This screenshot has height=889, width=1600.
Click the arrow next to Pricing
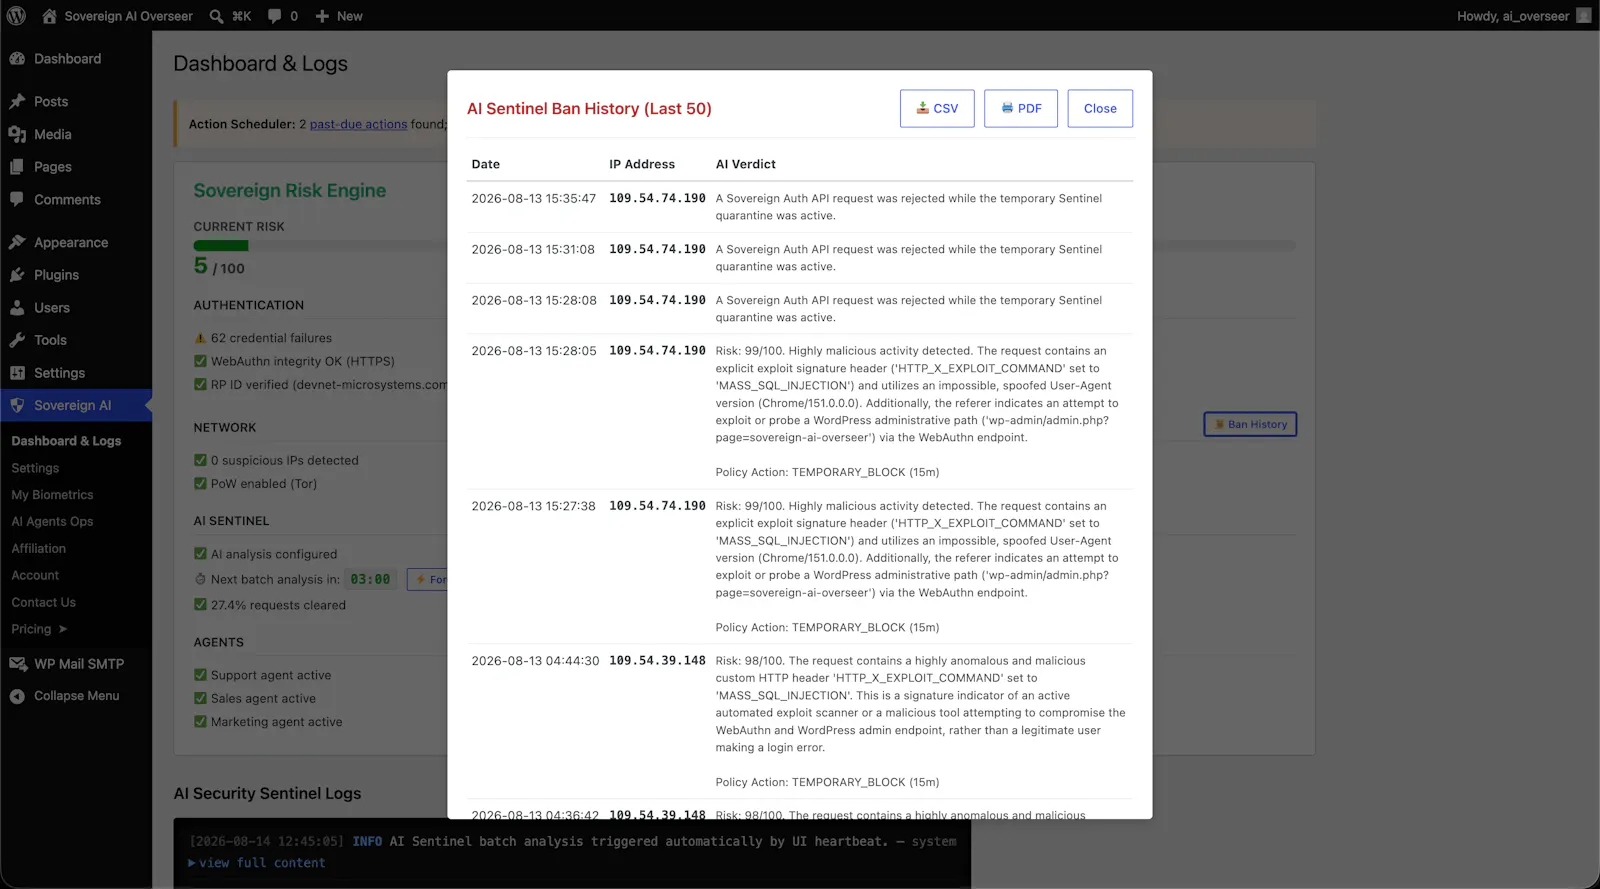pyautogui.click(x=63, y=630)
